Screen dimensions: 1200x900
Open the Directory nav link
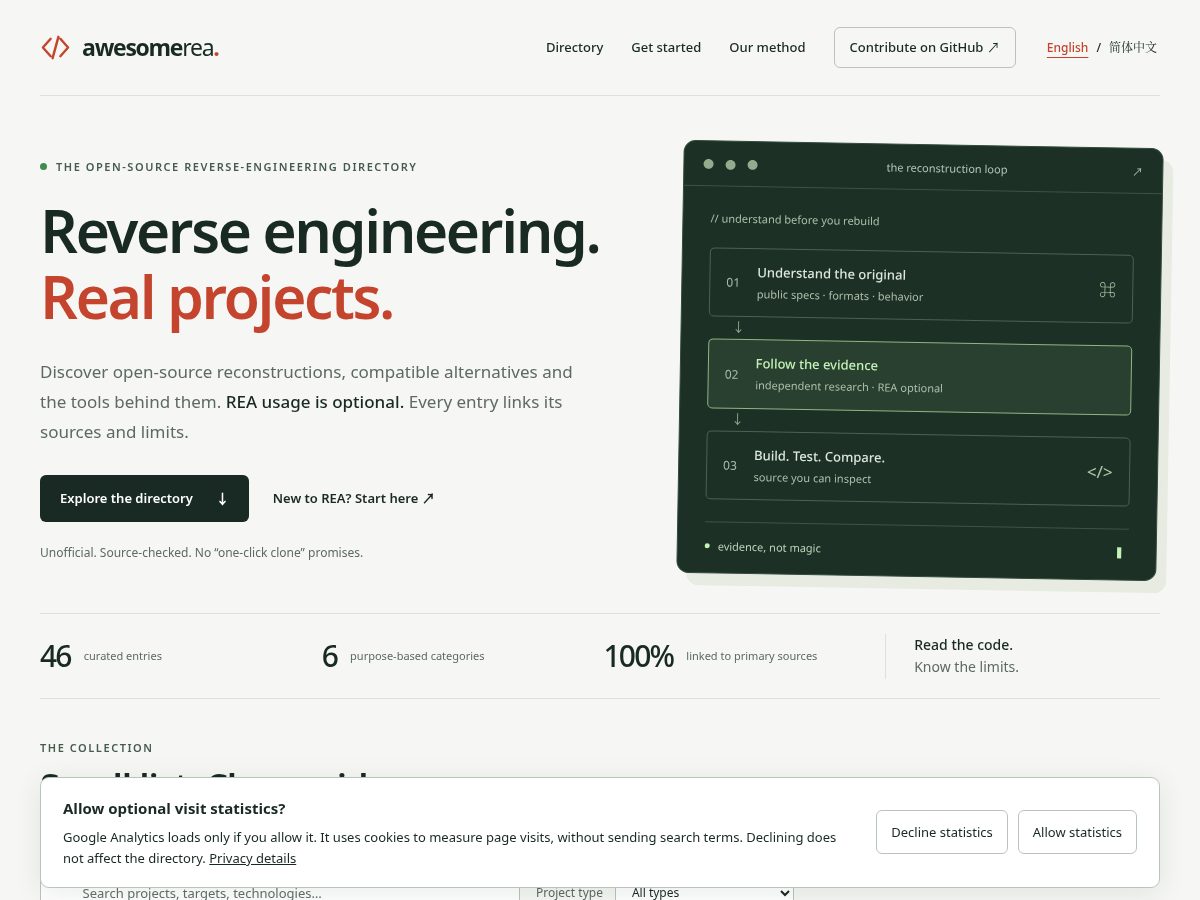(574, 47)
